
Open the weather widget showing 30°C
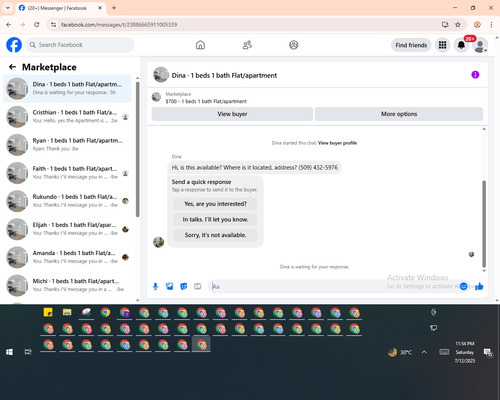click(x=400, y=352)
